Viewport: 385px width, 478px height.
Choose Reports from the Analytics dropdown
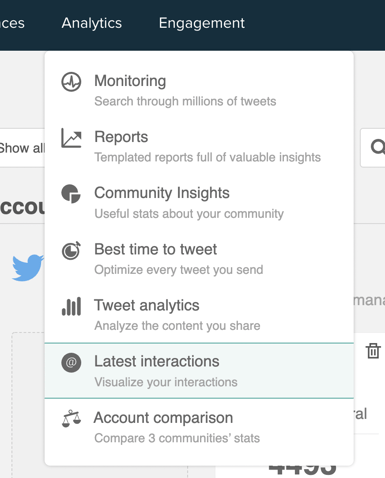point(199,147)
